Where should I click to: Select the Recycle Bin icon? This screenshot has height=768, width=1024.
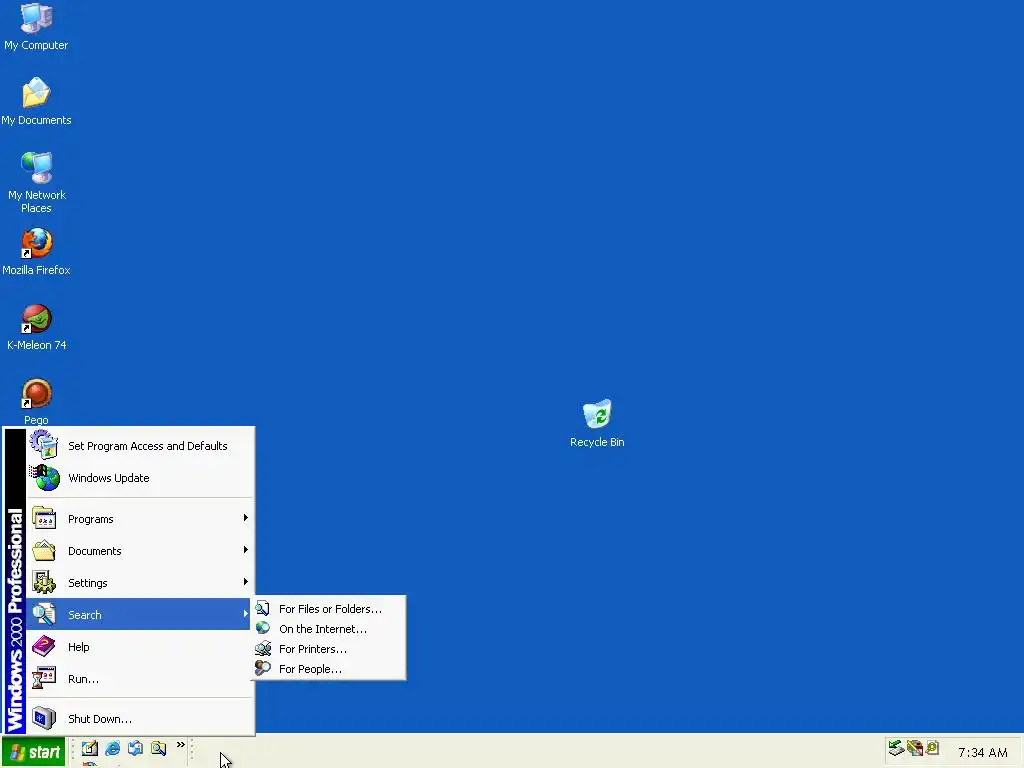coord(597,423)
